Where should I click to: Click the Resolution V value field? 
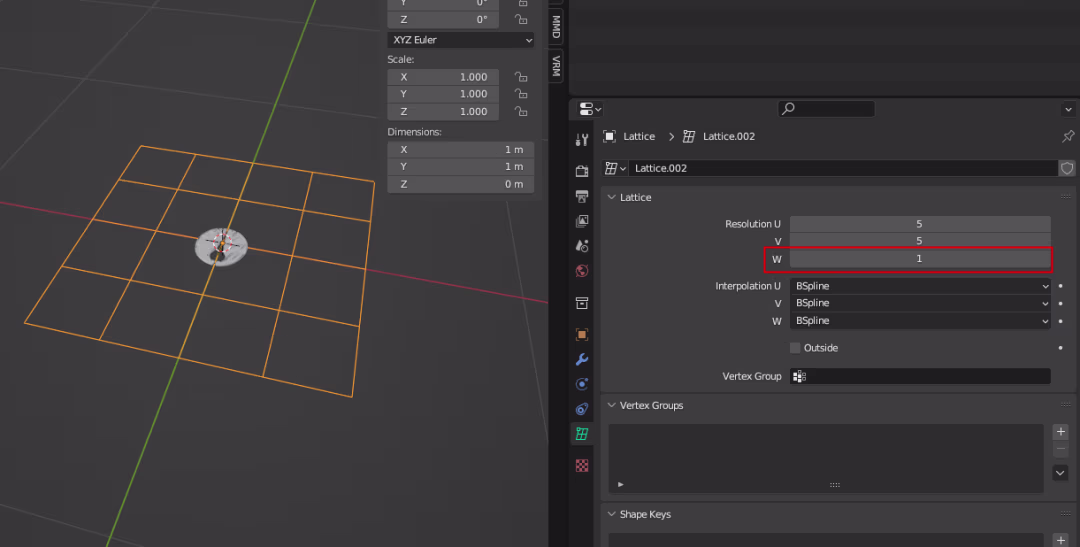click(920, 240)
